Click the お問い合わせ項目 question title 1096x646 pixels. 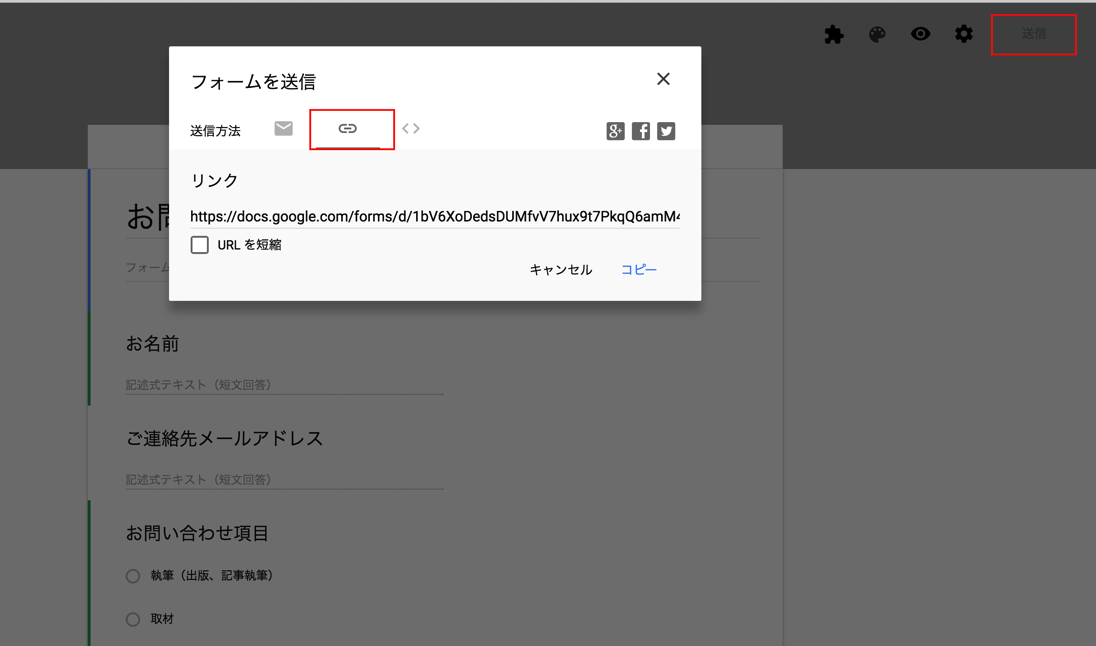[197, 533]
